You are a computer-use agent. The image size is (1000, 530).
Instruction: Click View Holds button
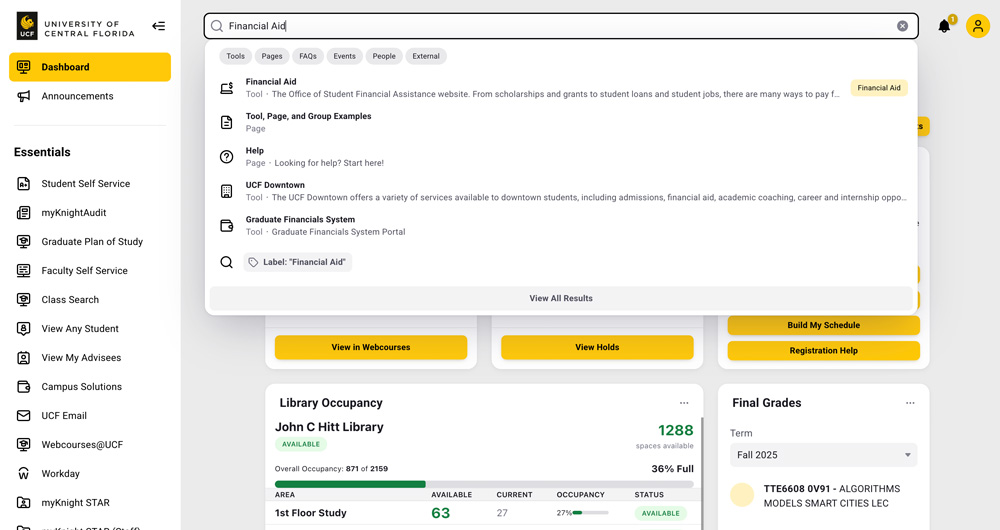coord(597,348)
